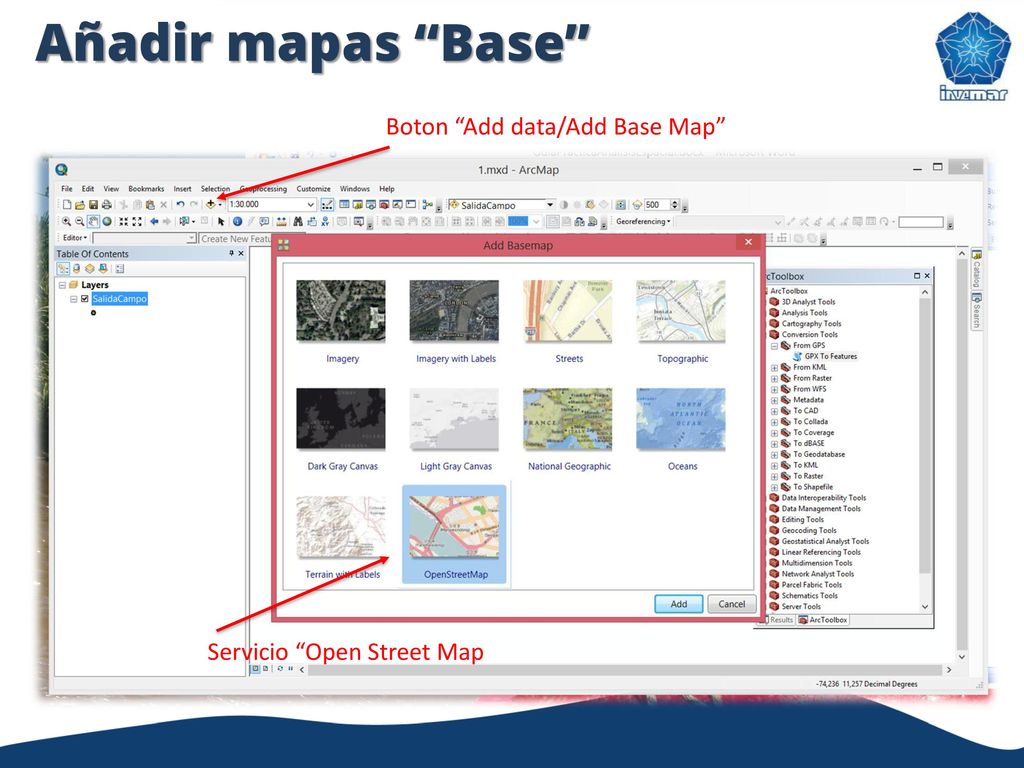The image size is (1024, 768).
Task: Open a map document with folder icon
Action: [x=80, y=204]
